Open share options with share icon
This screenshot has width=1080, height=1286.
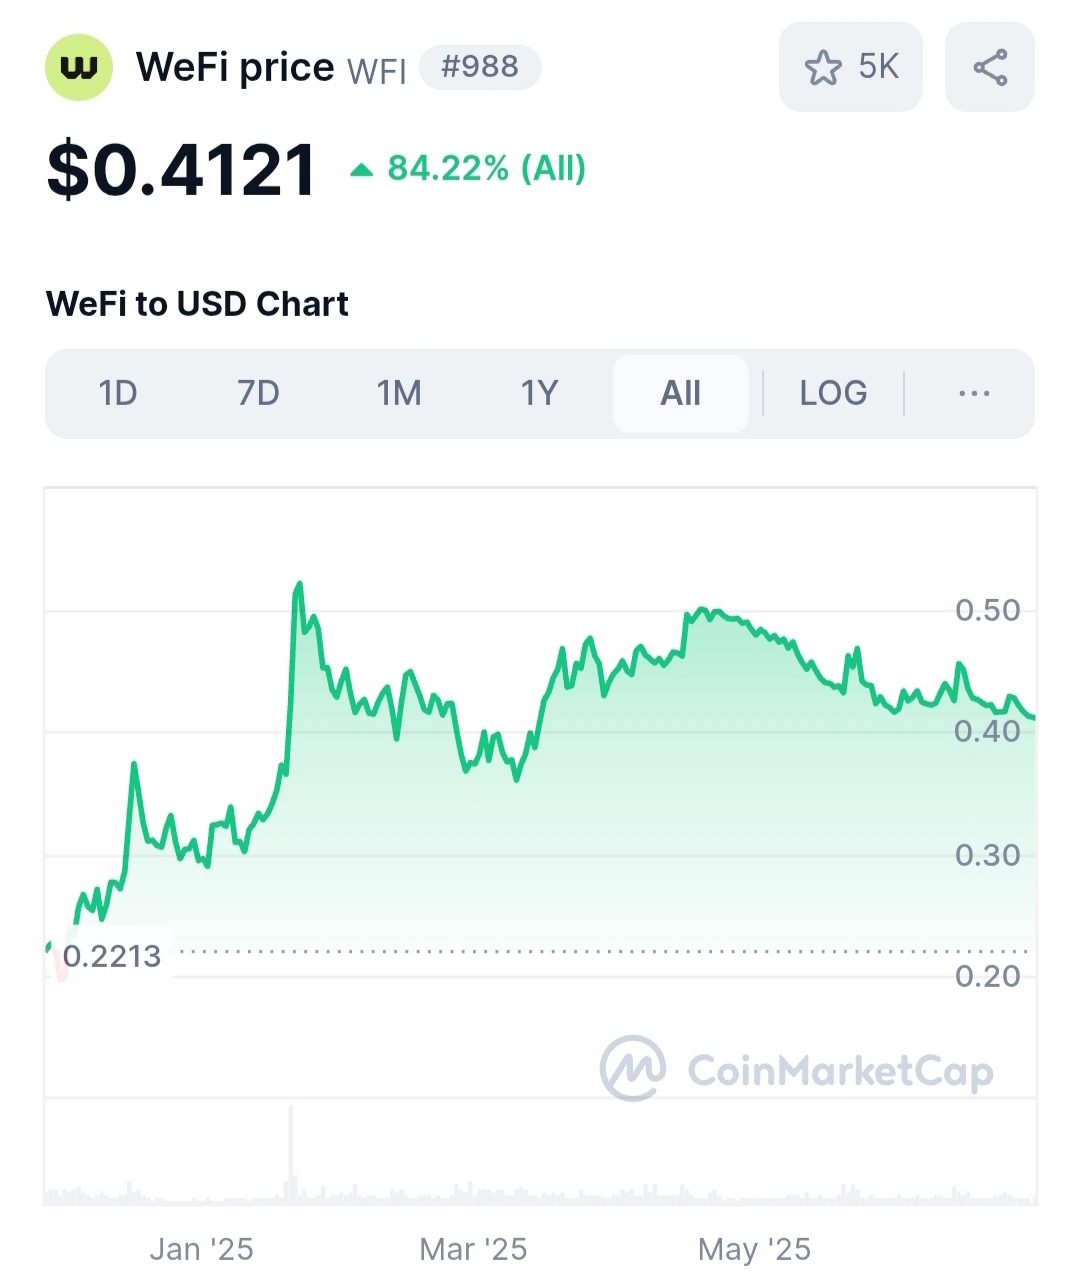click(x=990, y=67)
